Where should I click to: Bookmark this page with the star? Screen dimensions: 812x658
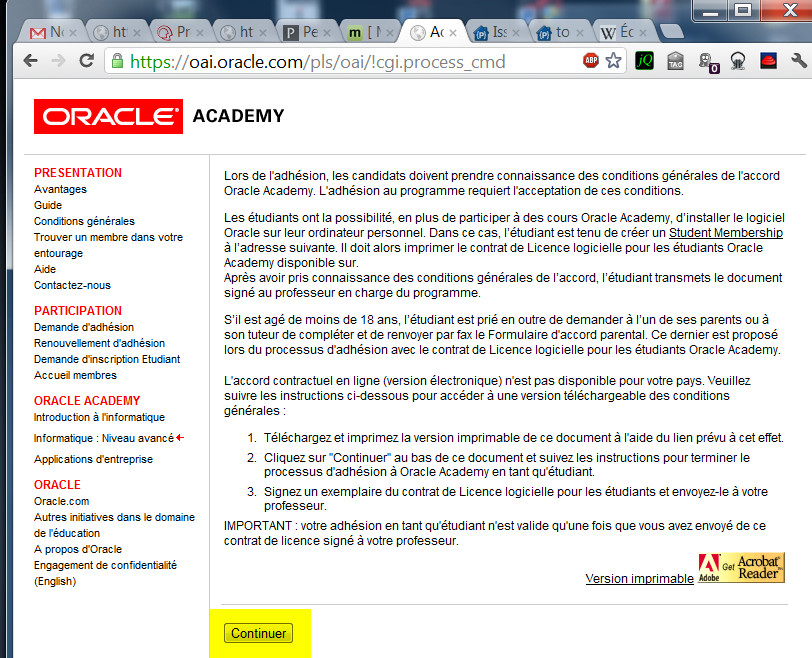tap(614, 61)
